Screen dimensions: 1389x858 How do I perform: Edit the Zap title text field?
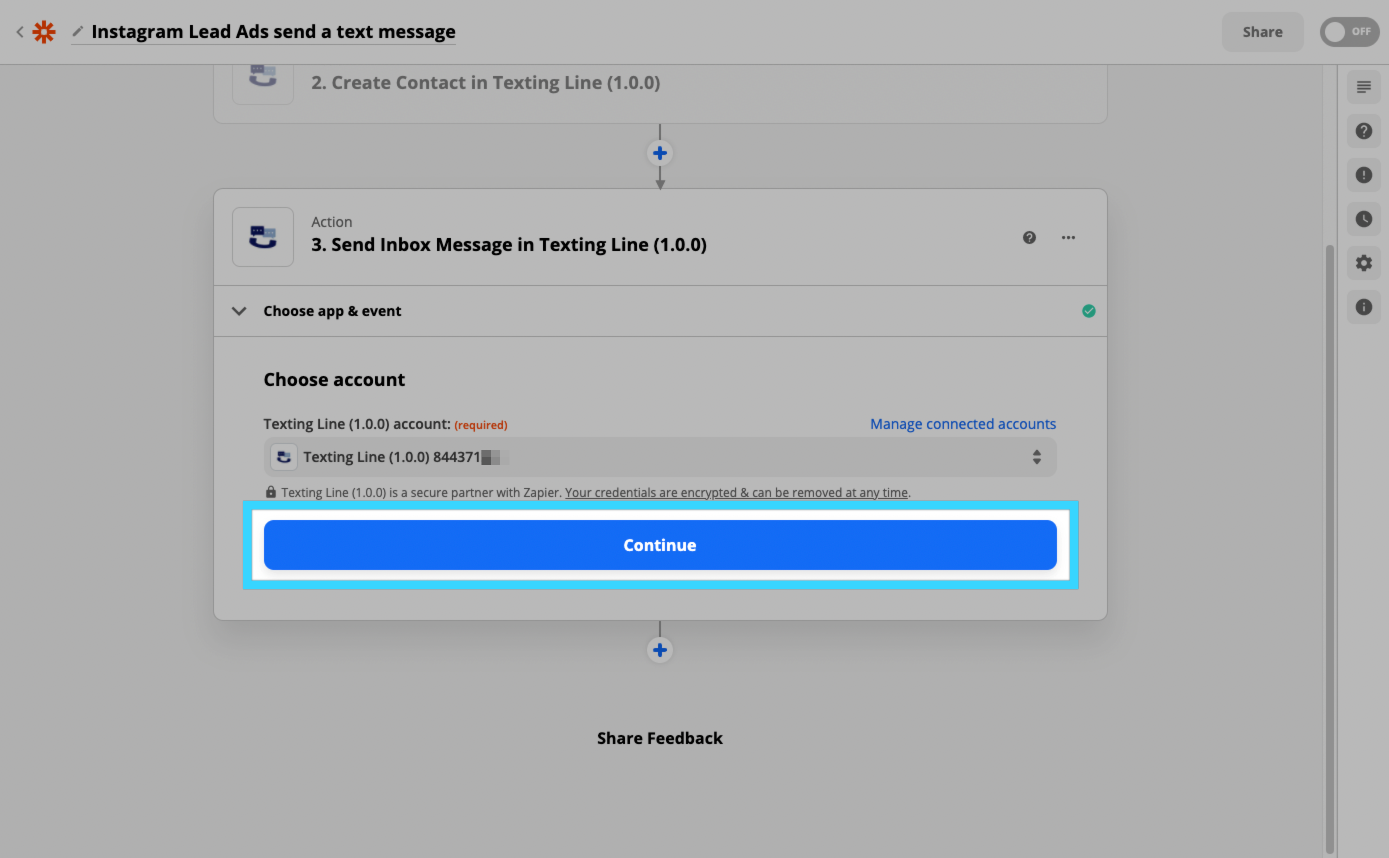[273, 32]
